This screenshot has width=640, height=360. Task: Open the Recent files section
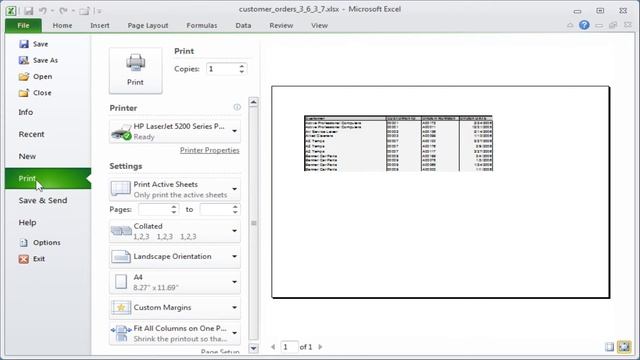[31, 134]
